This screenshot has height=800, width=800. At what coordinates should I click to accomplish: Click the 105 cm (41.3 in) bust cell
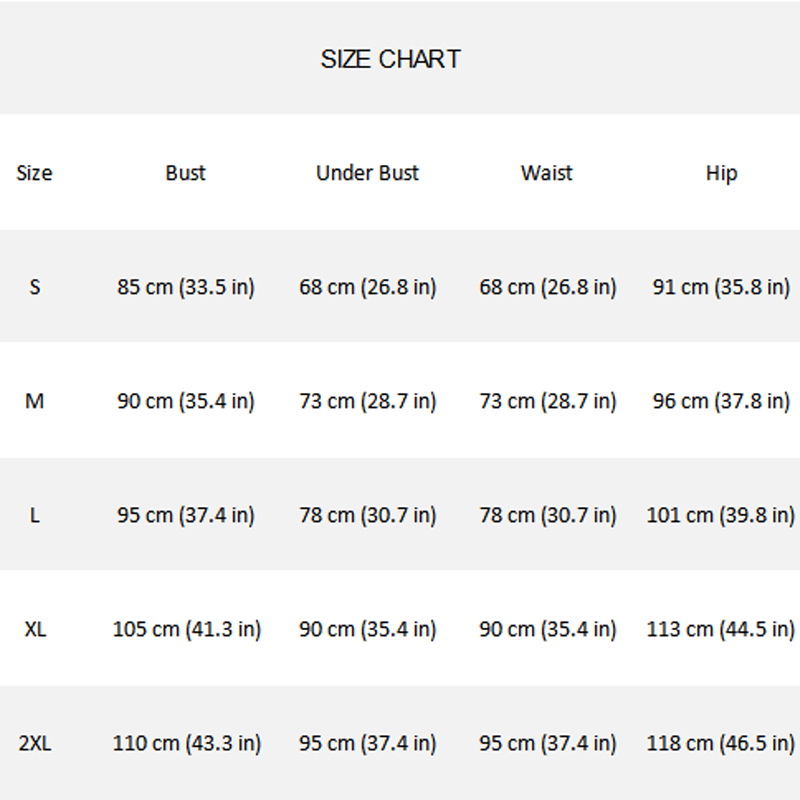tap(186, 630)
